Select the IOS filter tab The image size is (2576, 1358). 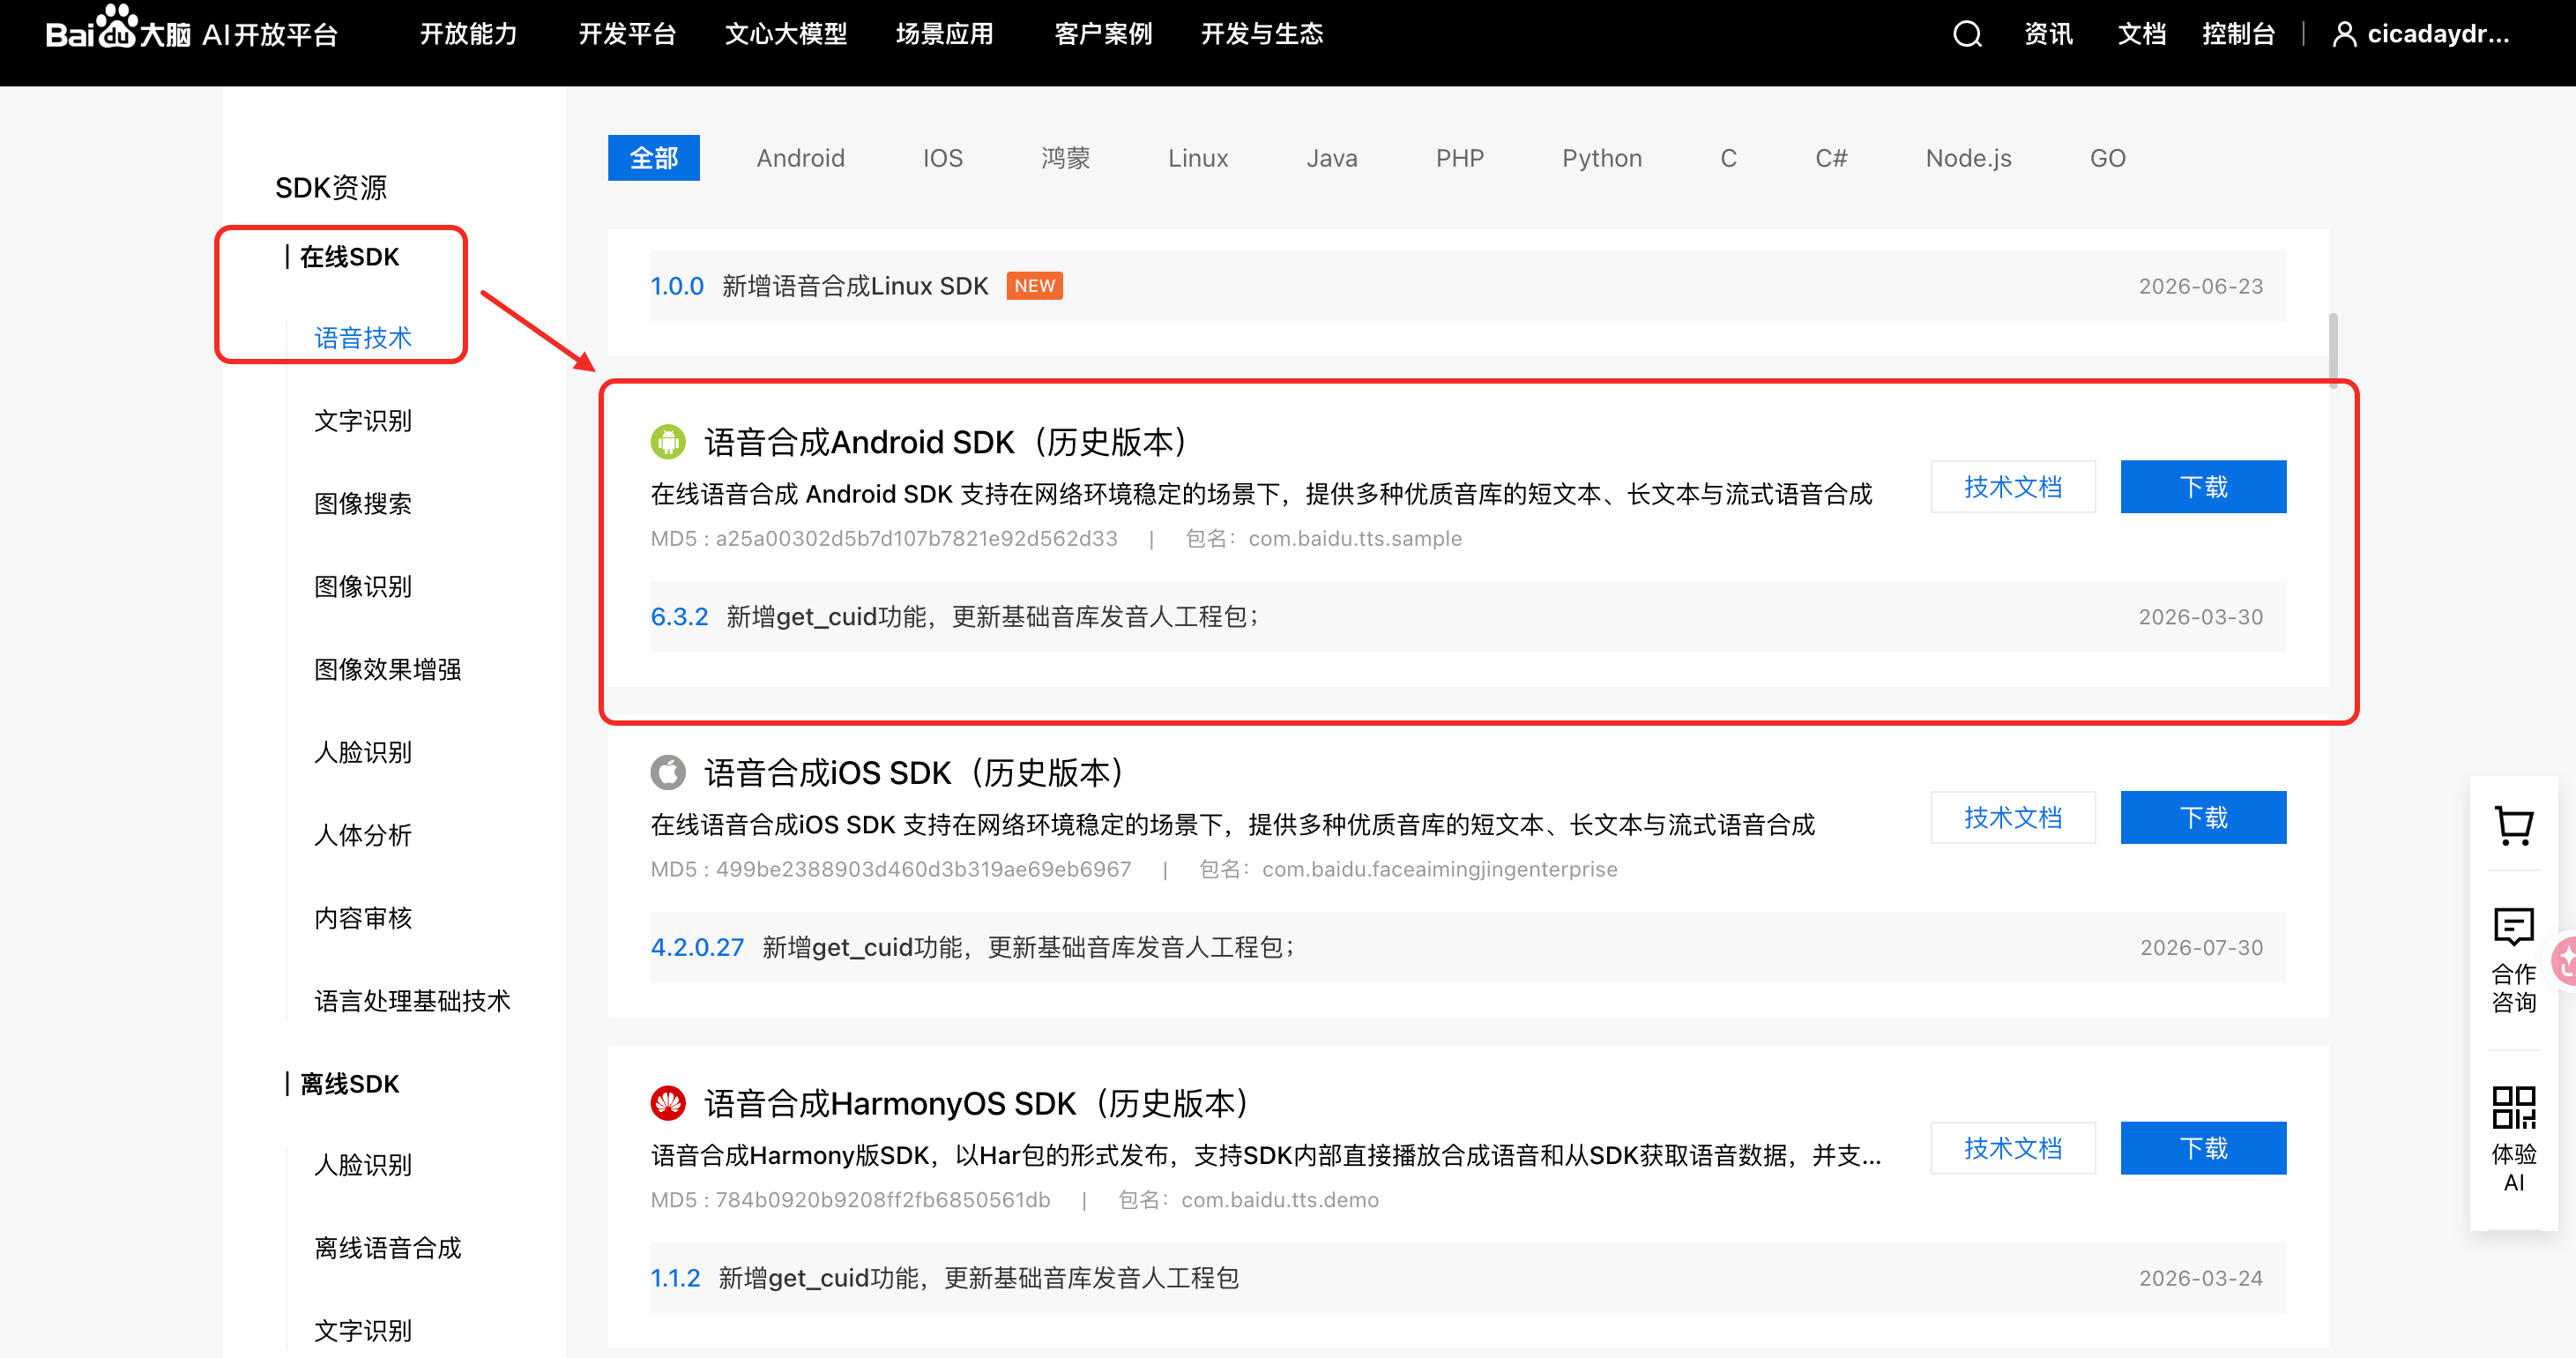[942, 158]
